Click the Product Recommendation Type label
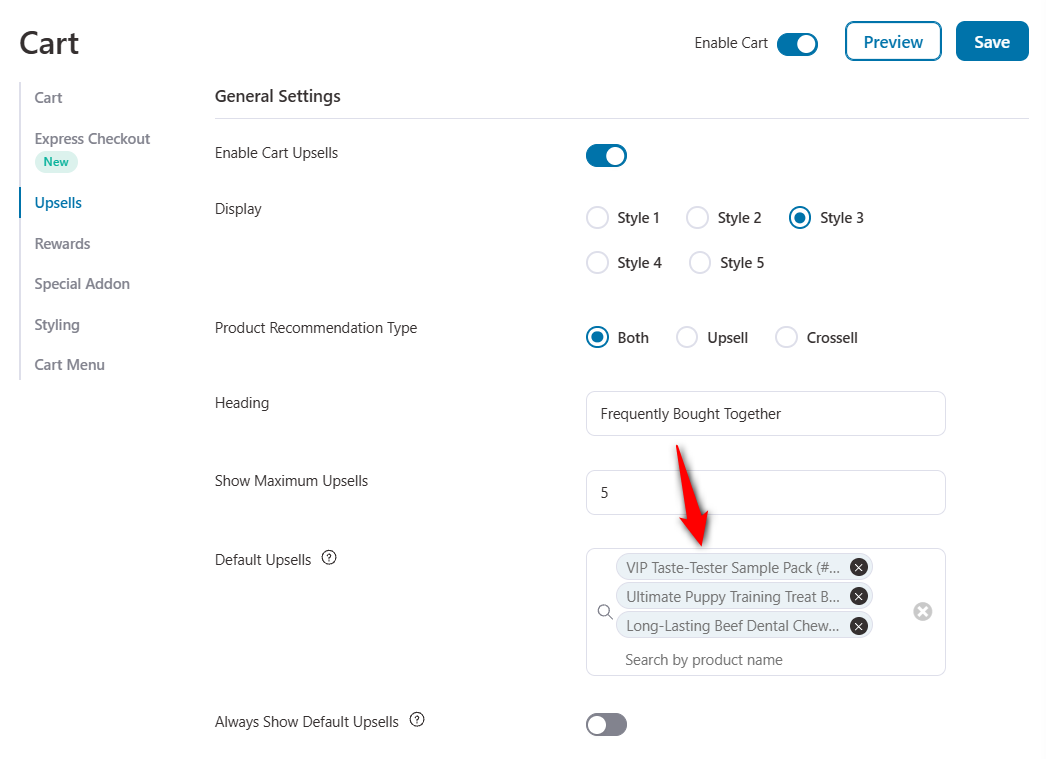1046x759 pixels. pos(316,328)
